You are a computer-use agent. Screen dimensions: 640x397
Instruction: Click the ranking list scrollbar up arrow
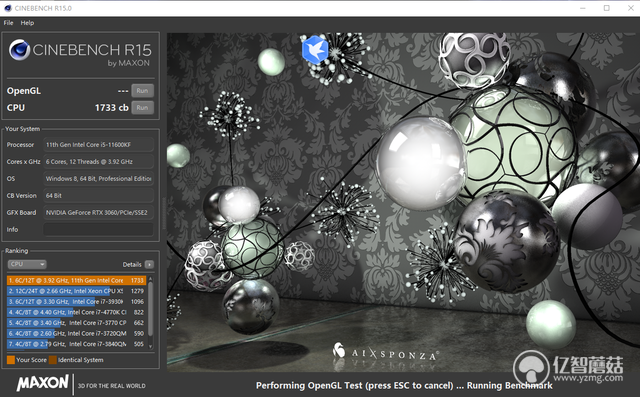tap(151, 279)
